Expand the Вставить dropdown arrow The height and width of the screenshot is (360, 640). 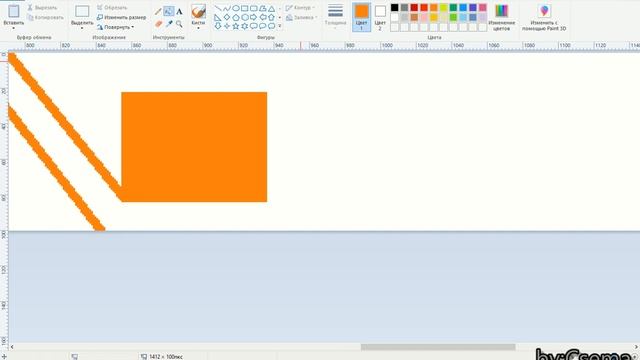tap(13, 28)
